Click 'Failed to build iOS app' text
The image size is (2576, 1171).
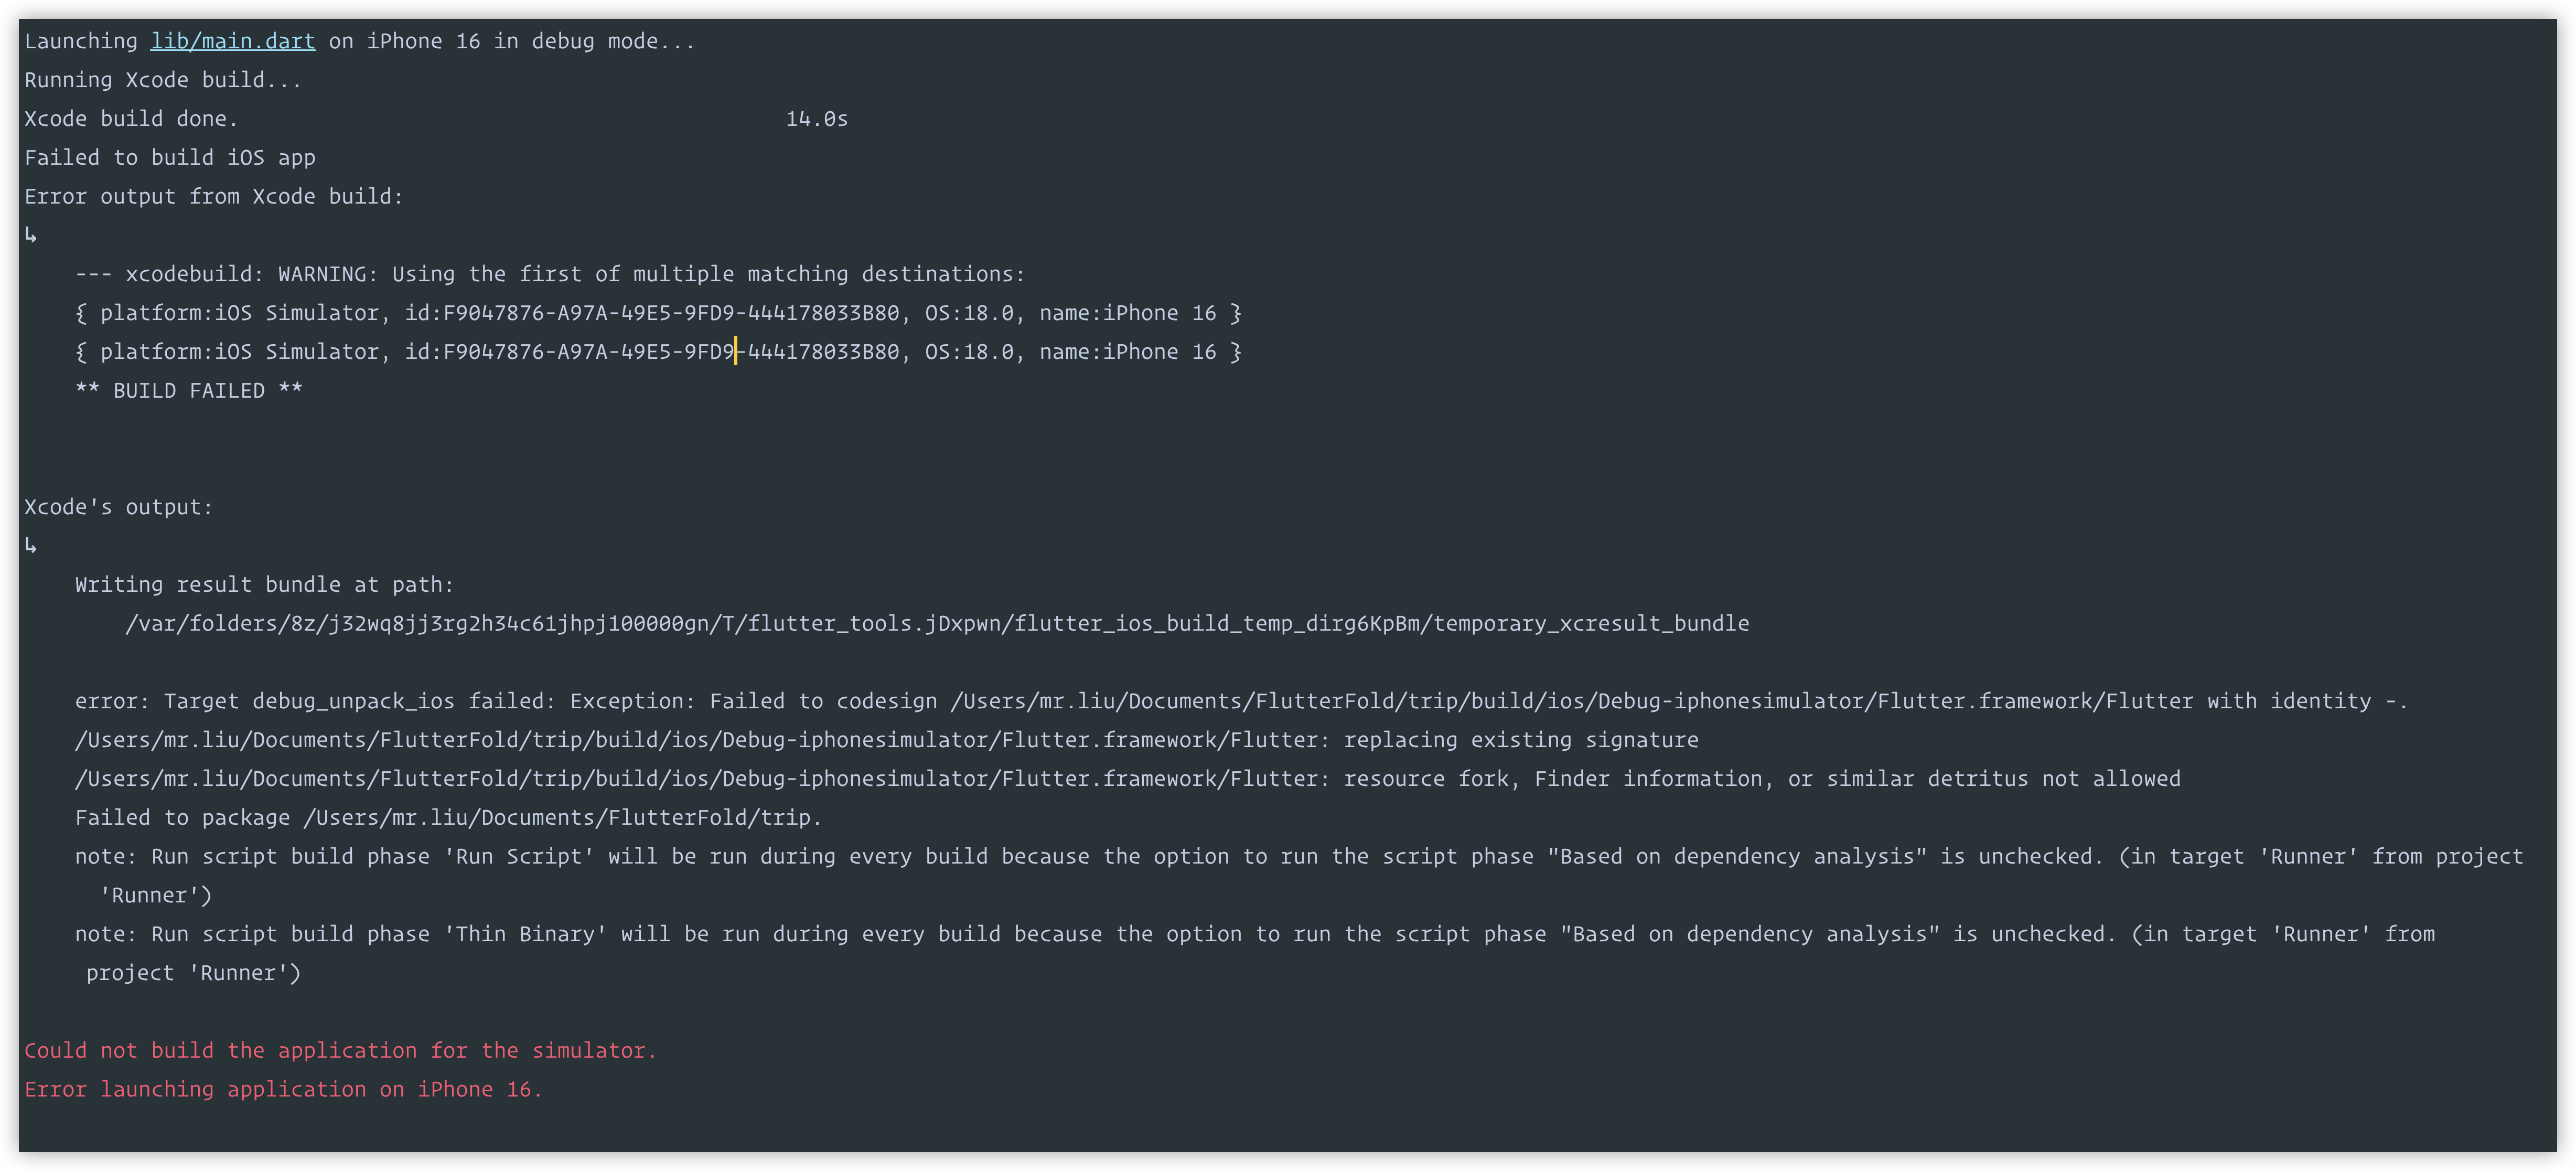point(170,158)
